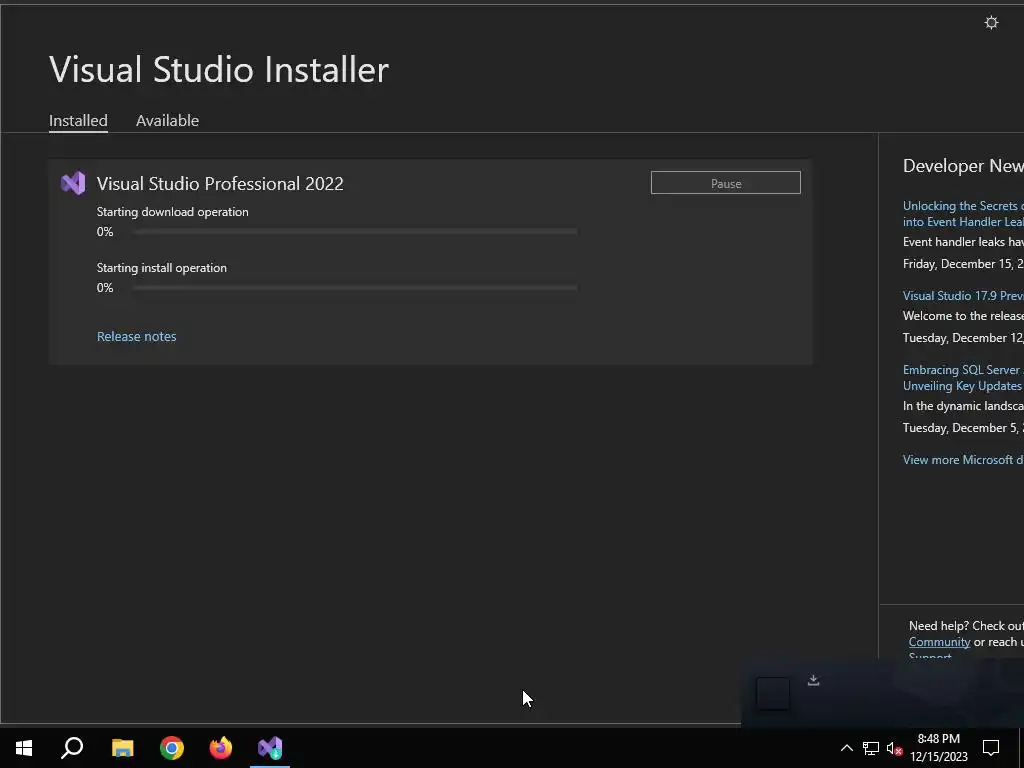This screenshot has width=1024, height=768.
Task: Switch to the Installed tab
Action: [x=78, y=121]
